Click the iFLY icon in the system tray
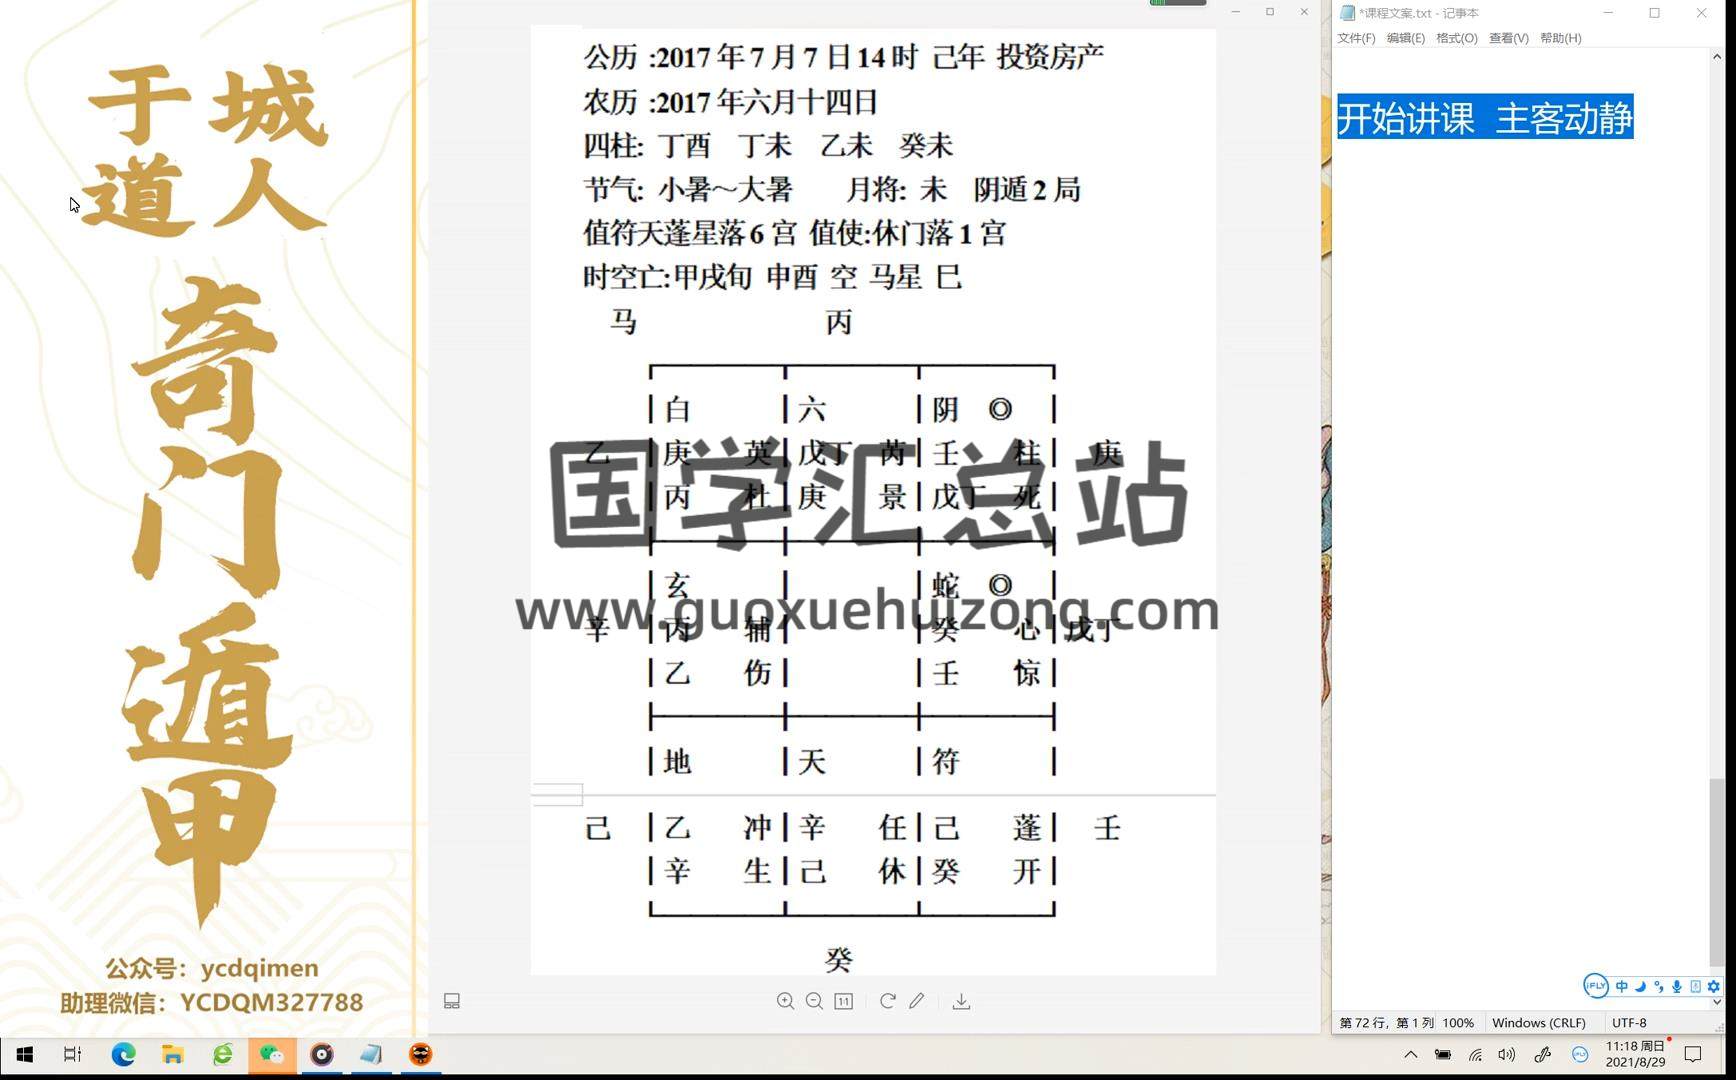 click(x=1580, y=1054)
